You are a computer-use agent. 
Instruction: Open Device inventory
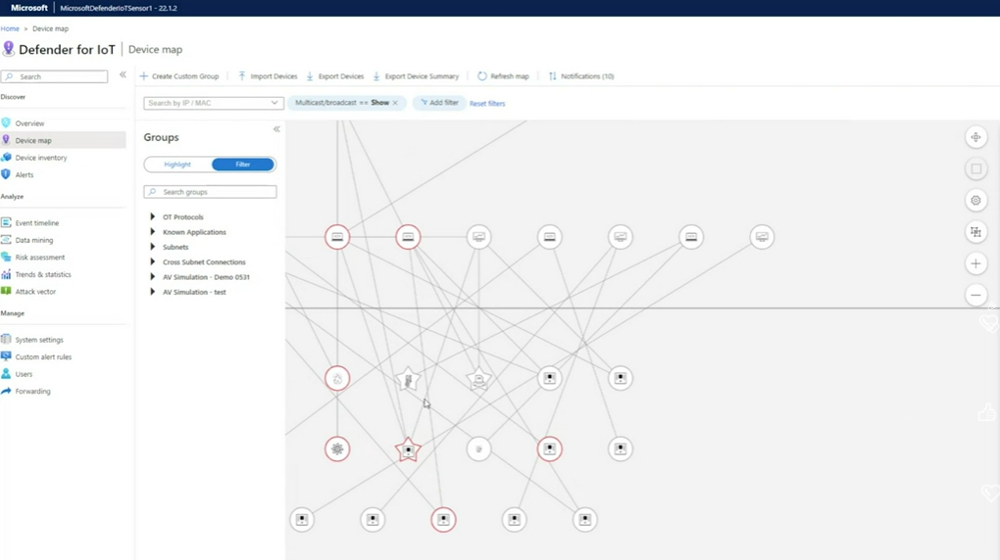tap(41, 158)
